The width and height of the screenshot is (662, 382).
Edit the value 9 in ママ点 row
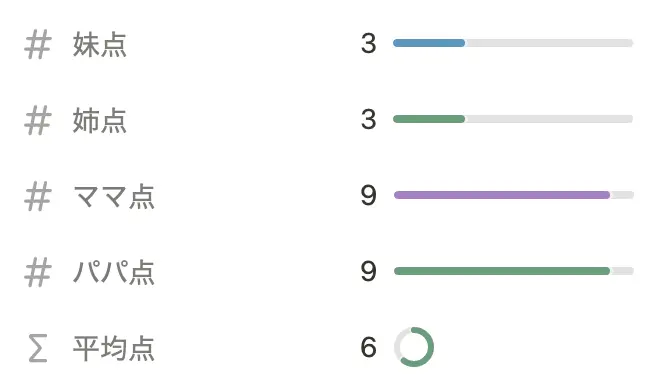[369, 195]
